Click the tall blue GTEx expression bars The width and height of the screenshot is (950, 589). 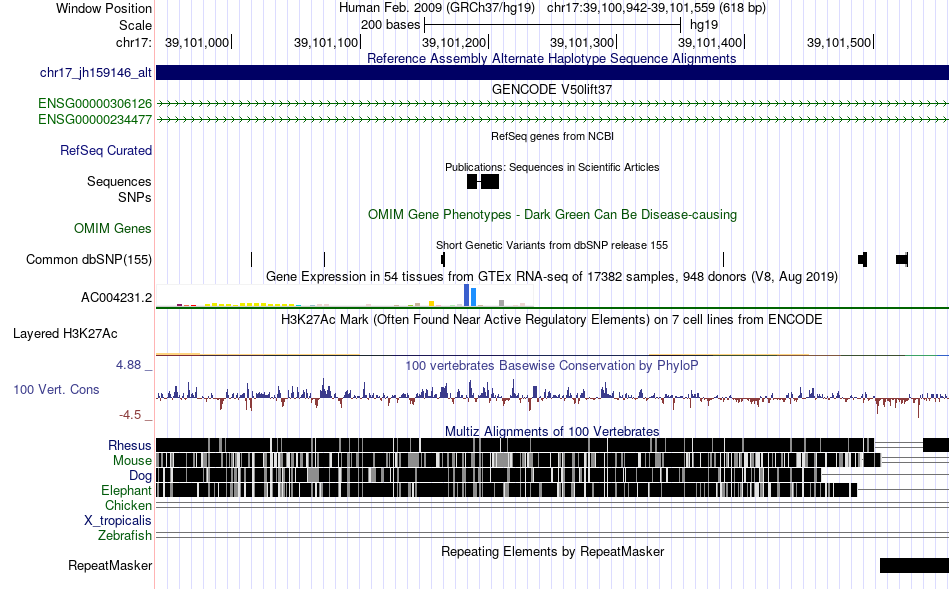click(x=470, y=295)
